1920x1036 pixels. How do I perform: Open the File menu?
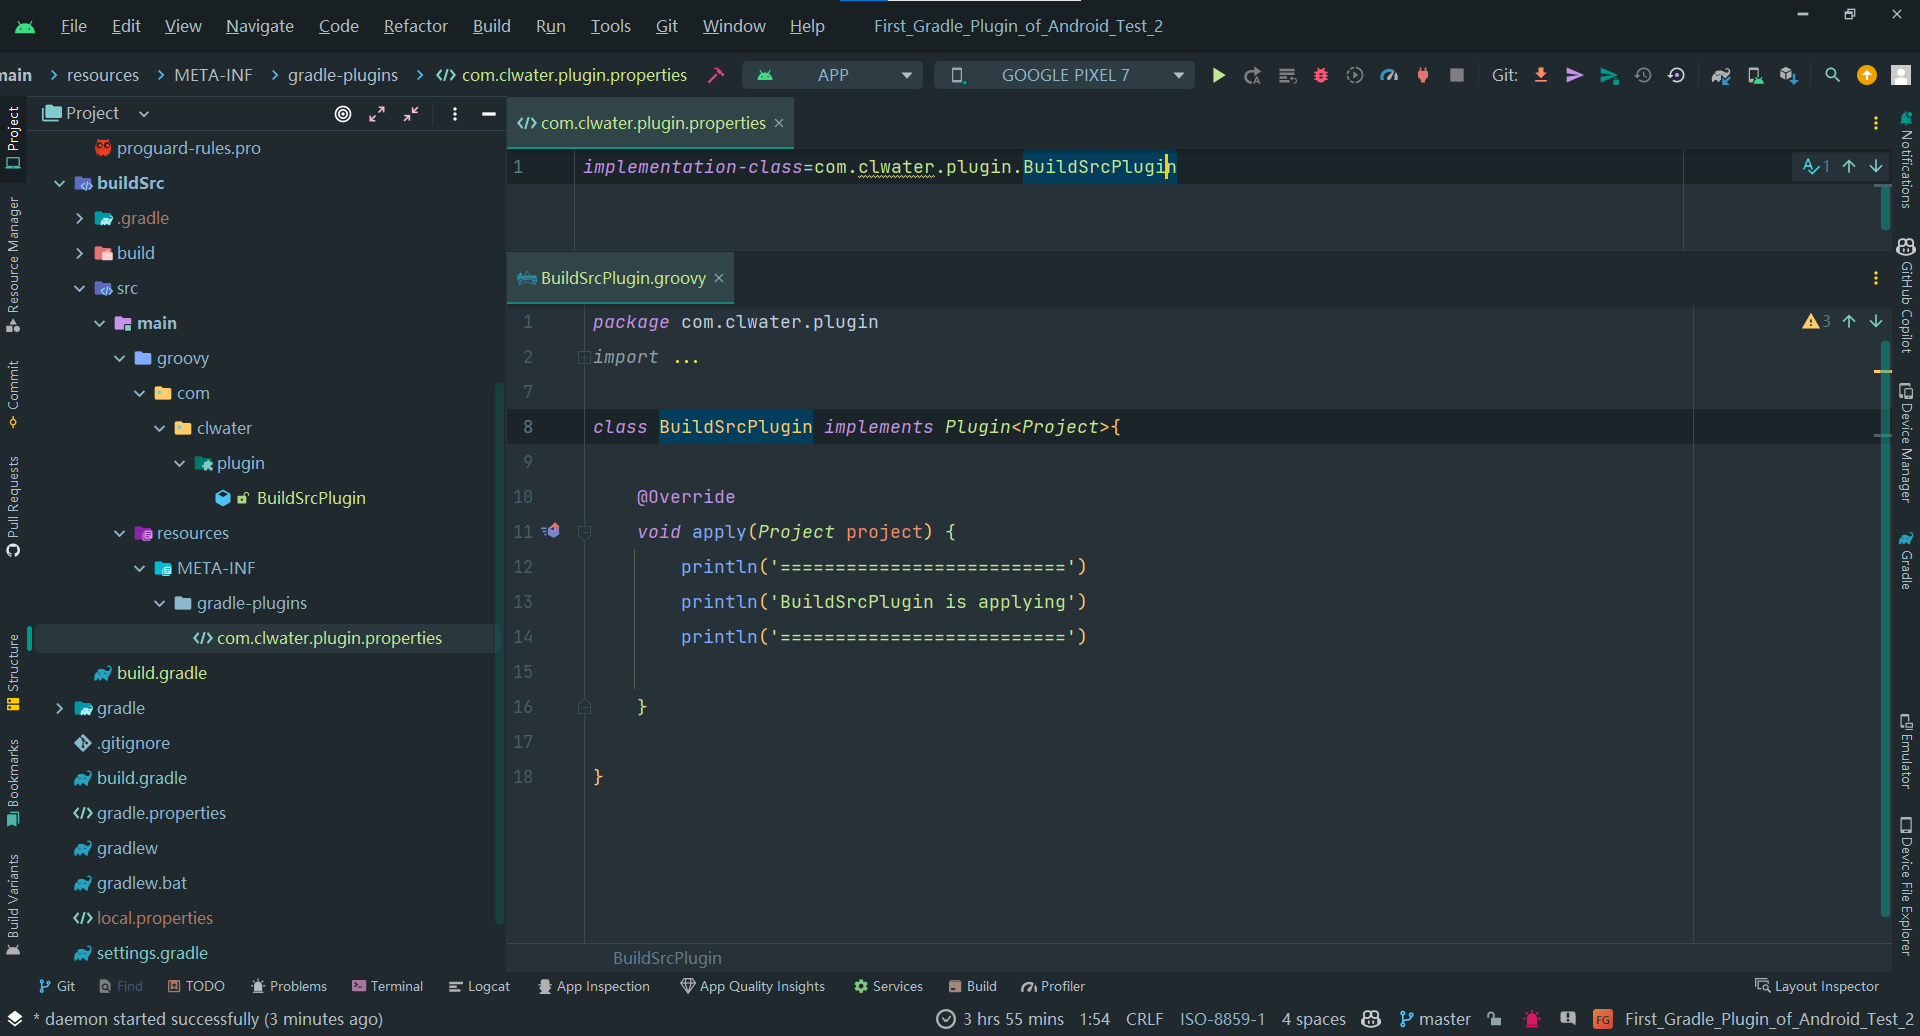pos(73,26)
